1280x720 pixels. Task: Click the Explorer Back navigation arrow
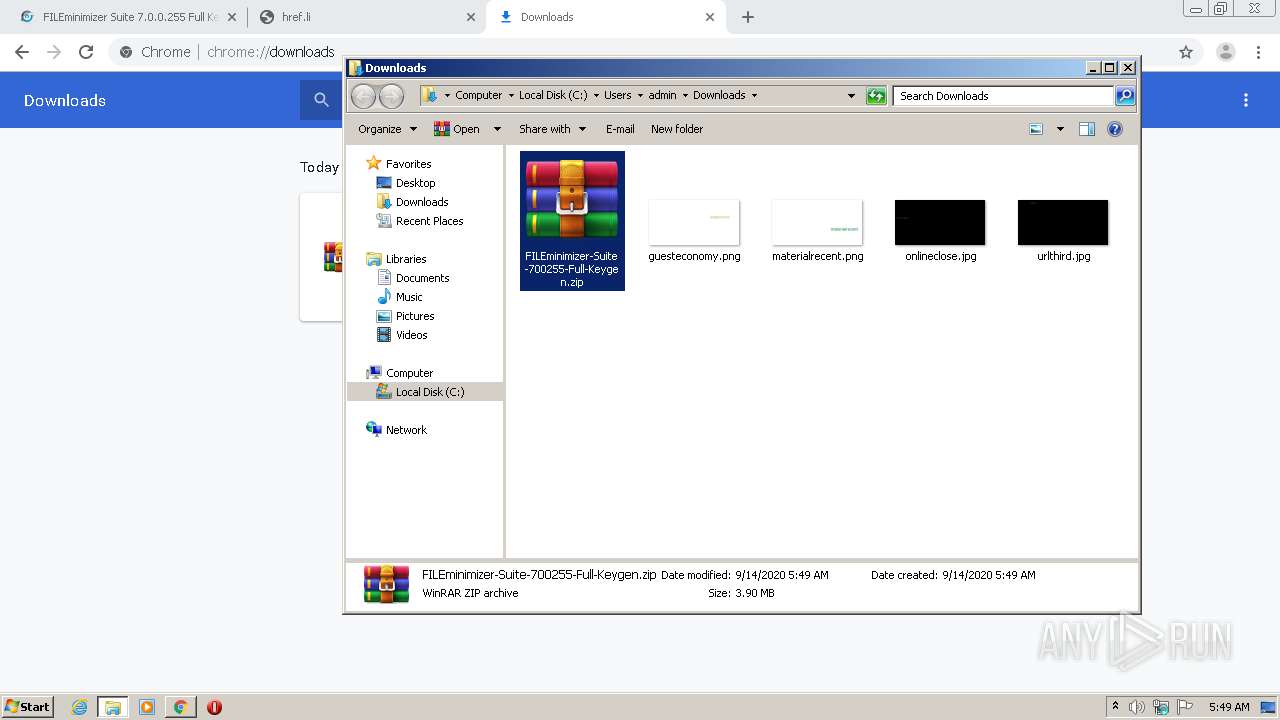[363, 96]
